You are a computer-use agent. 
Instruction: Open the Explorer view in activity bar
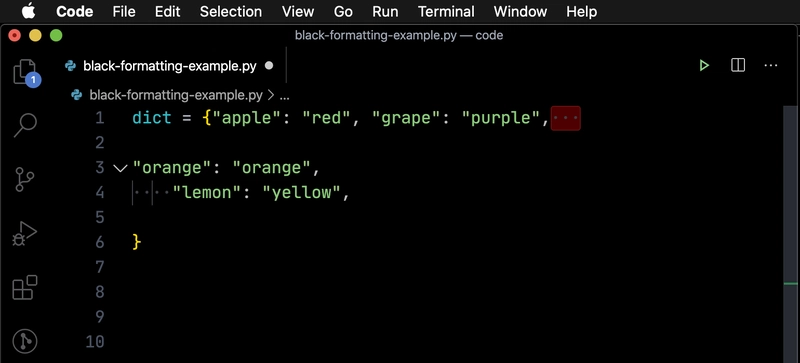click(x=25, y=72)
